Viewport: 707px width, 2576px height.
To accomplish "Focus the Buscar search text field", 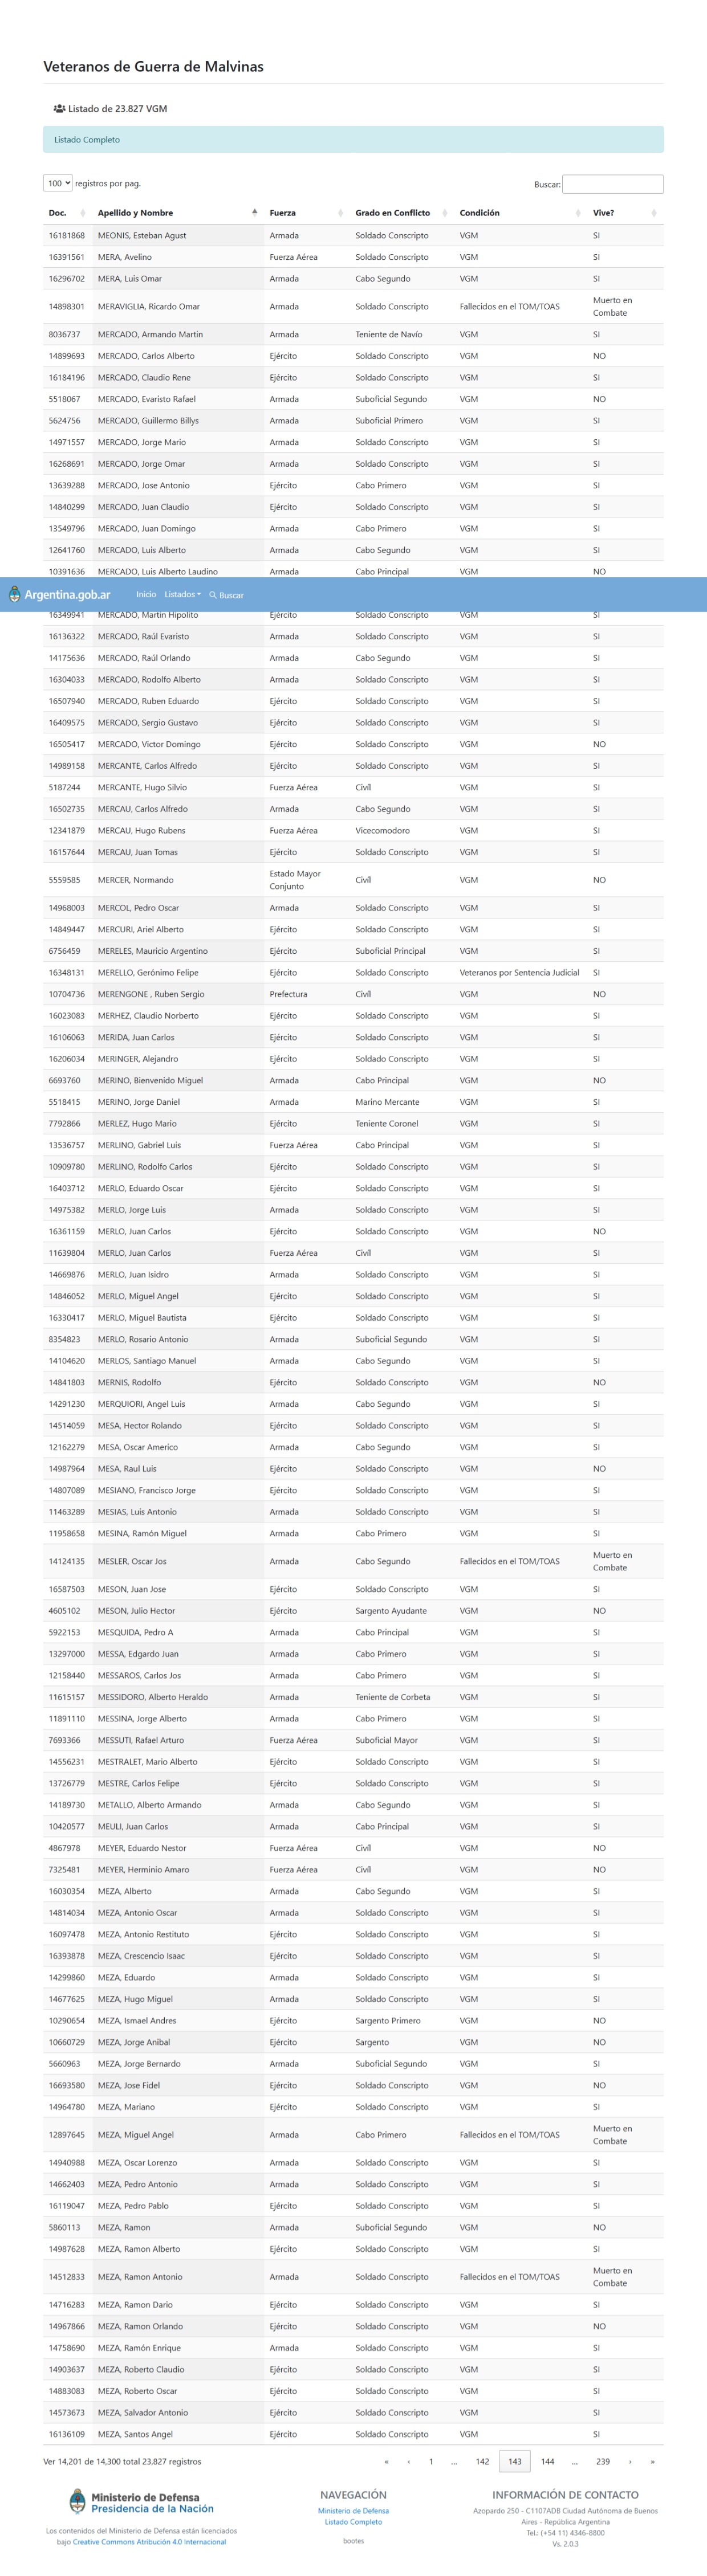I will (612, 184).
